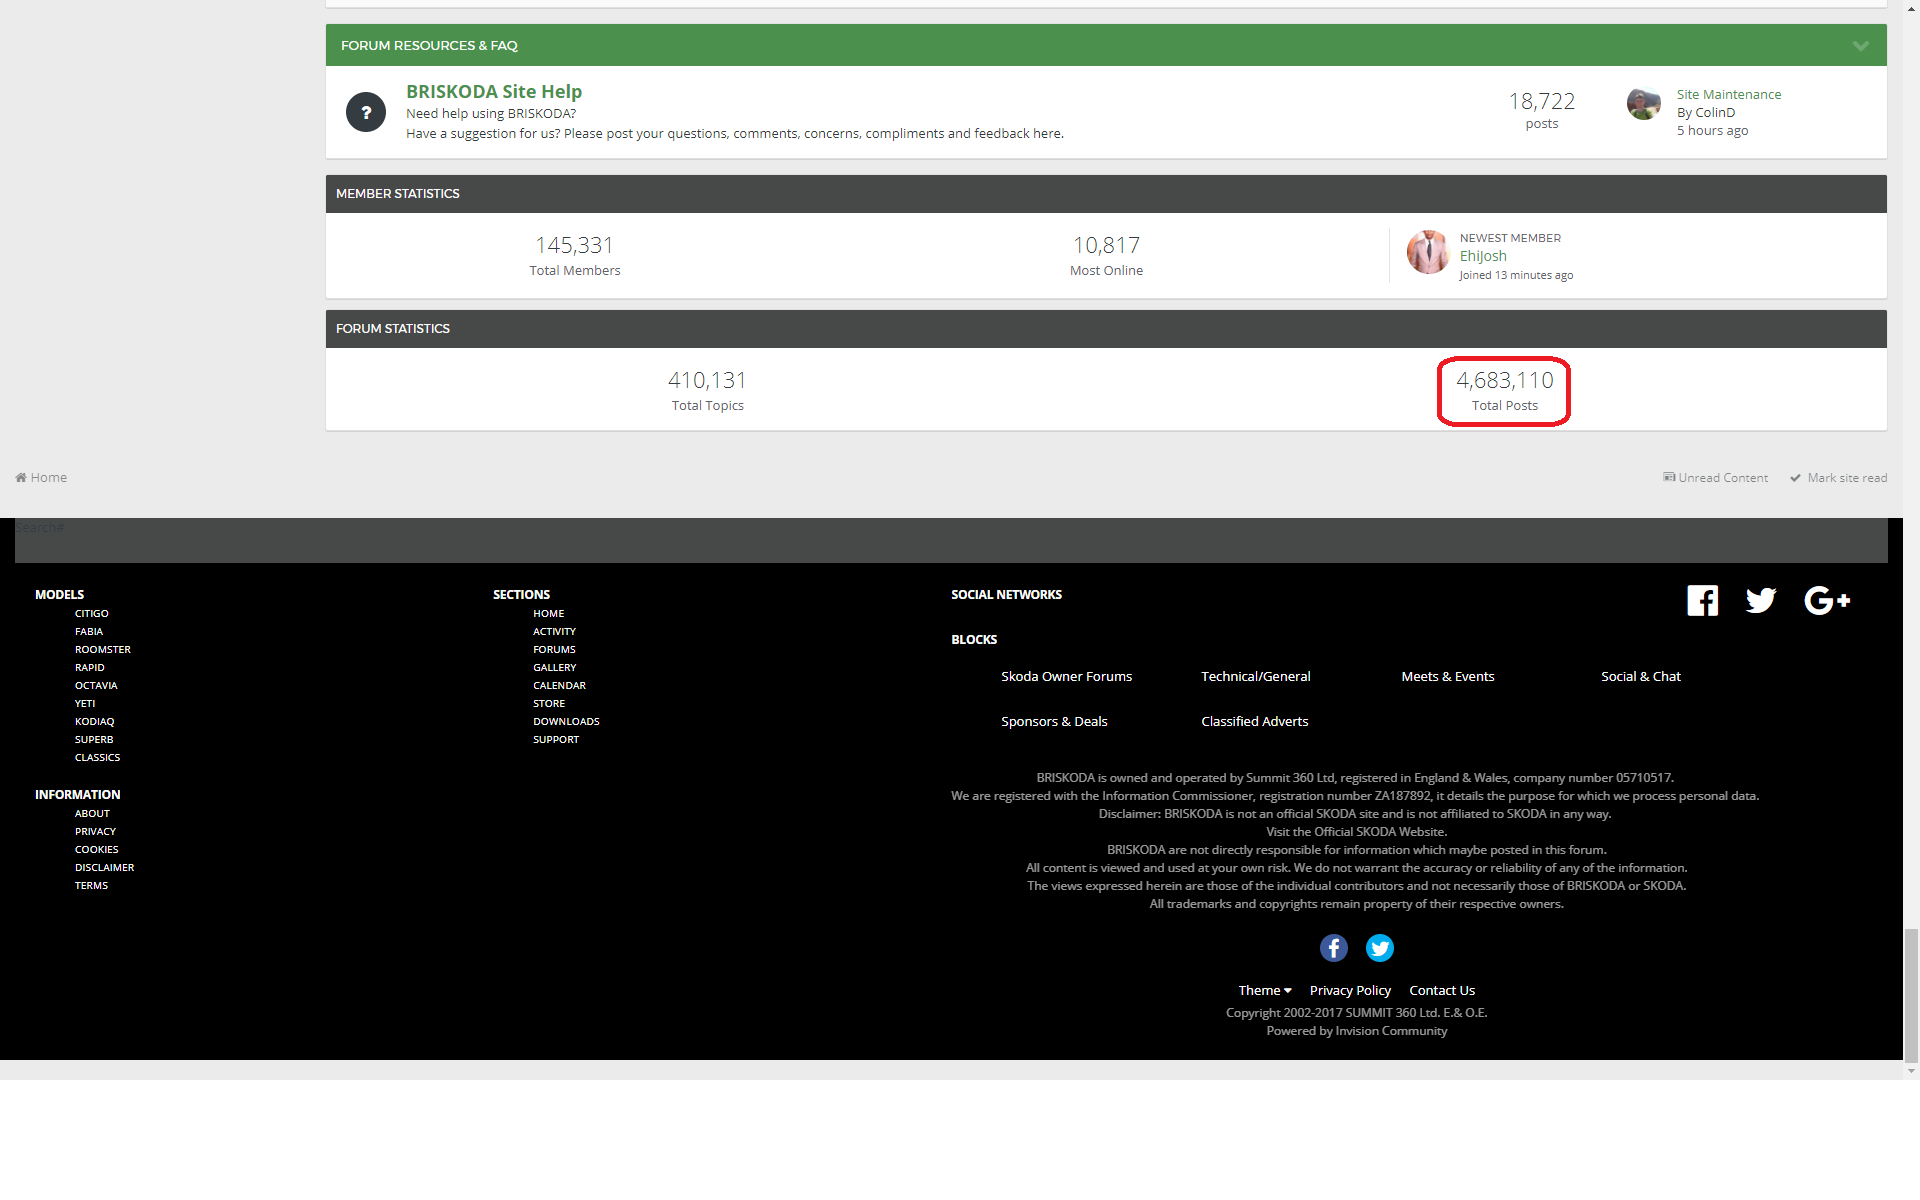Open the Privacy Policy link
Viewport: 1920px width, 1200px height.
[1350, 990]
